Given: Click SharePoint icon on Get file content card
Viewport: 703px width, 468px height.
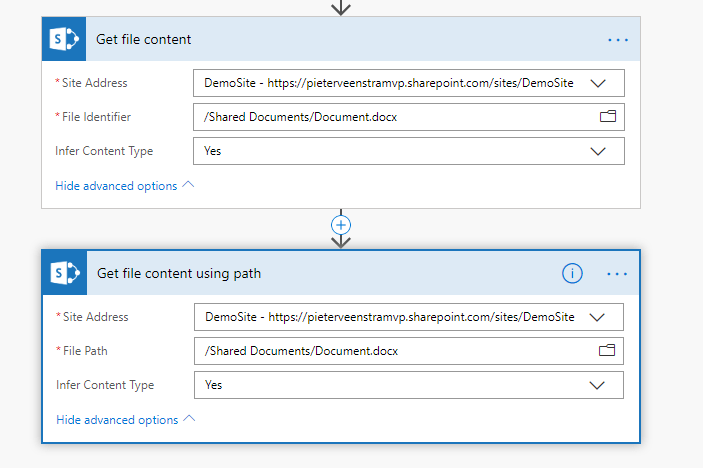Looking at the screenshot, I should (64, 39).
